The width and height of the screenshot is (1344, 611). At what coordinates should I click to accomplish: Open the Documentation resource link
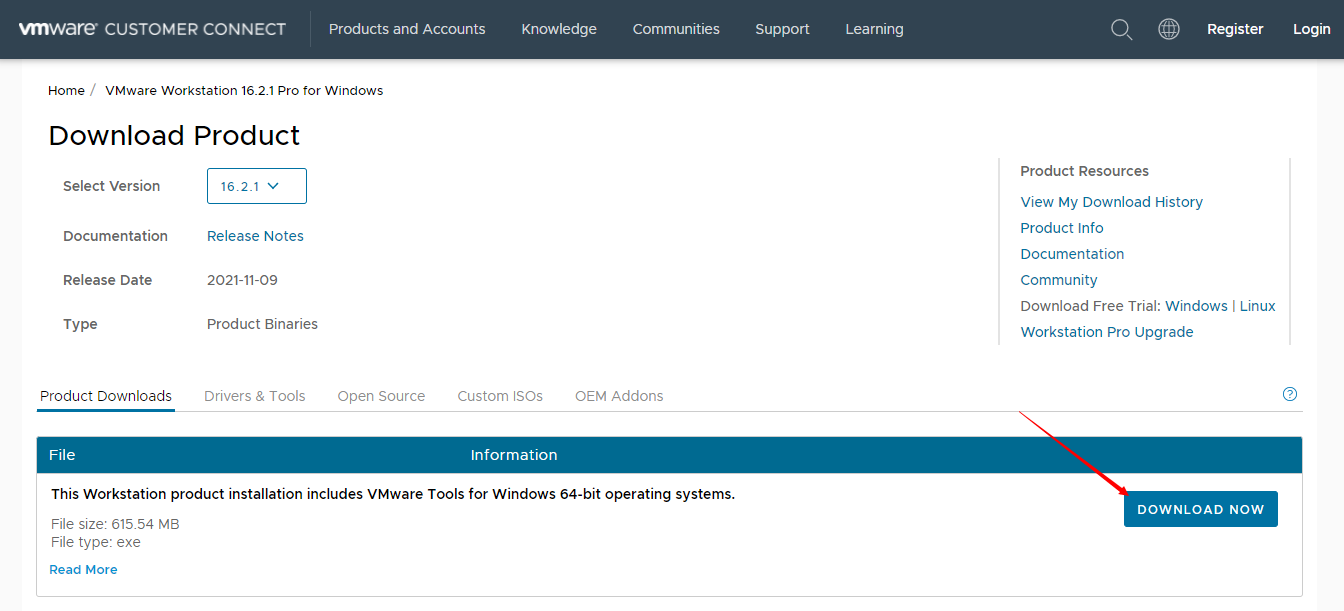point(1072,254)
